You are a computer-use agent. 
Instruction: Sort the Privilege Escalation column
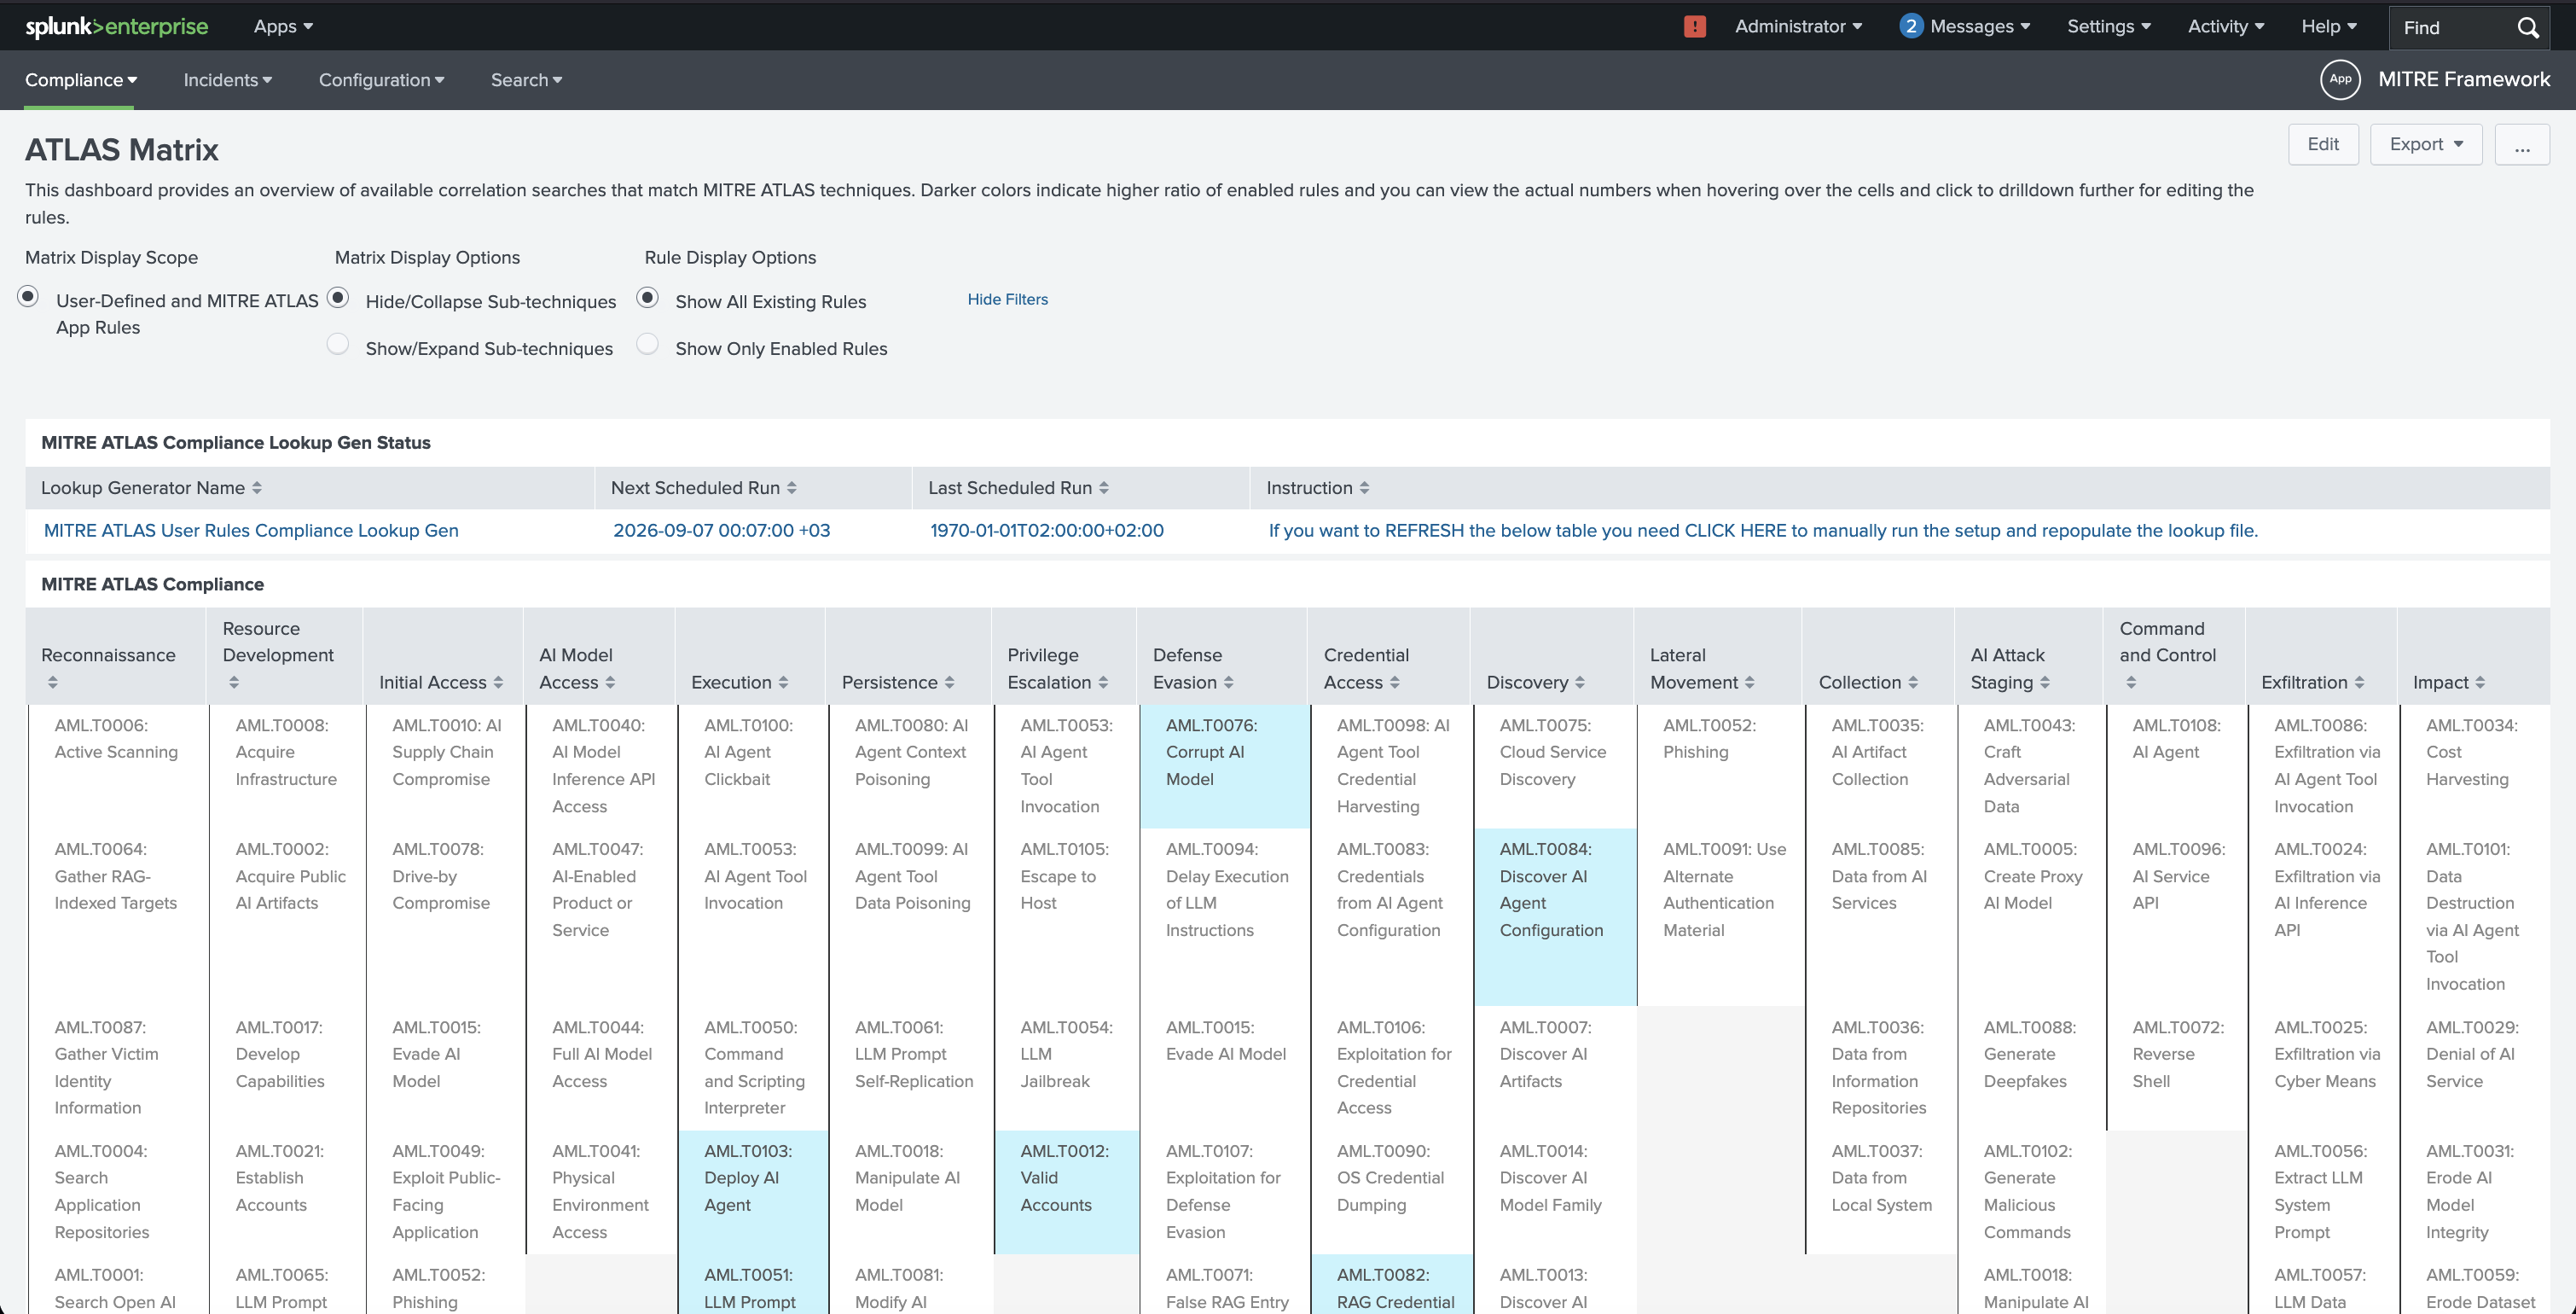click(x=1103, y=682)
